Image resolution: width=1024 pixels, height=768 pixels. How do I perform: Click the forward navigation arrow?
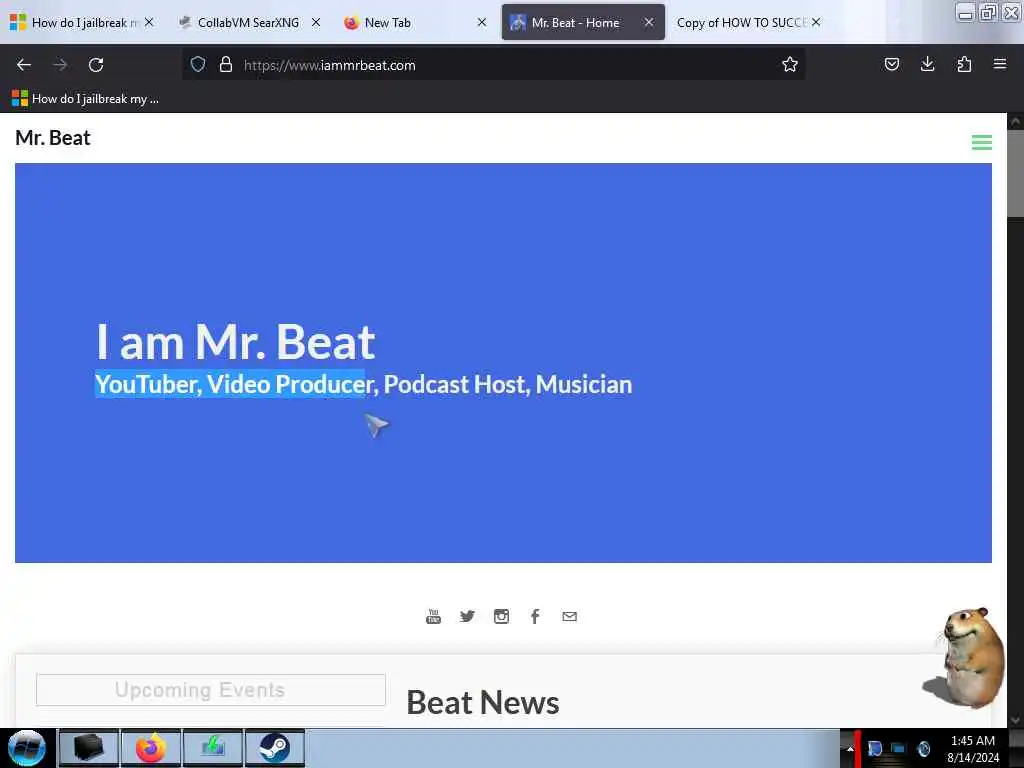pyautogui.click(x=60, y=65)
